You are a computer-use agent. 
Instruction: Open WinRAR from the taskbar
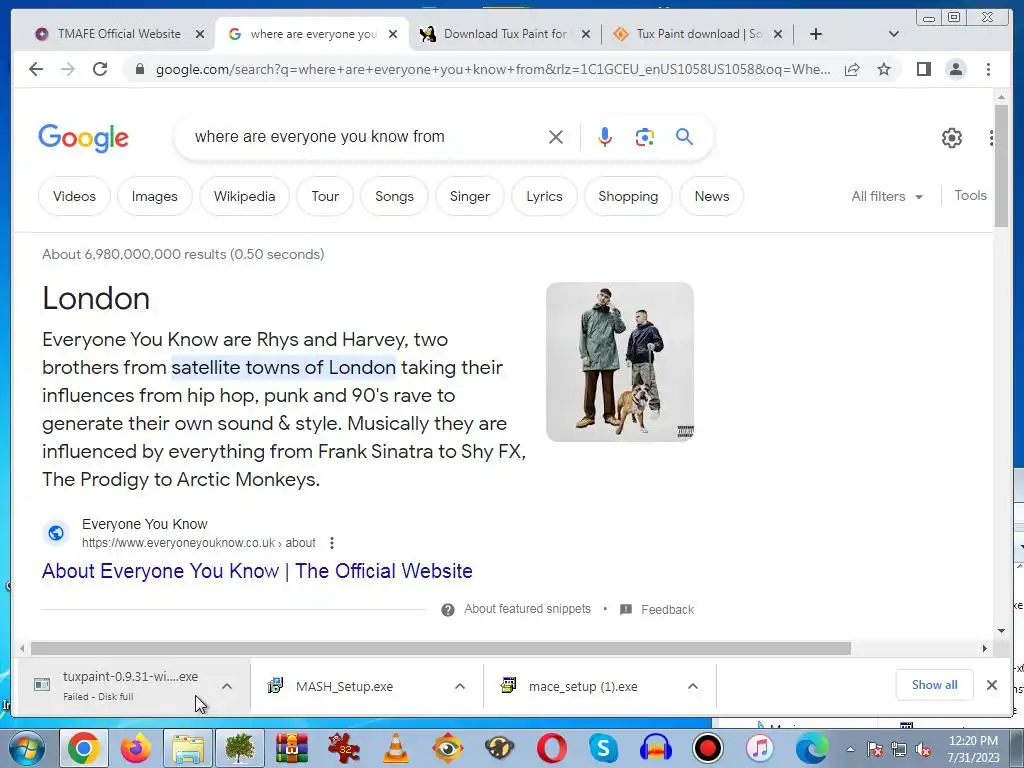coord(291,748)
